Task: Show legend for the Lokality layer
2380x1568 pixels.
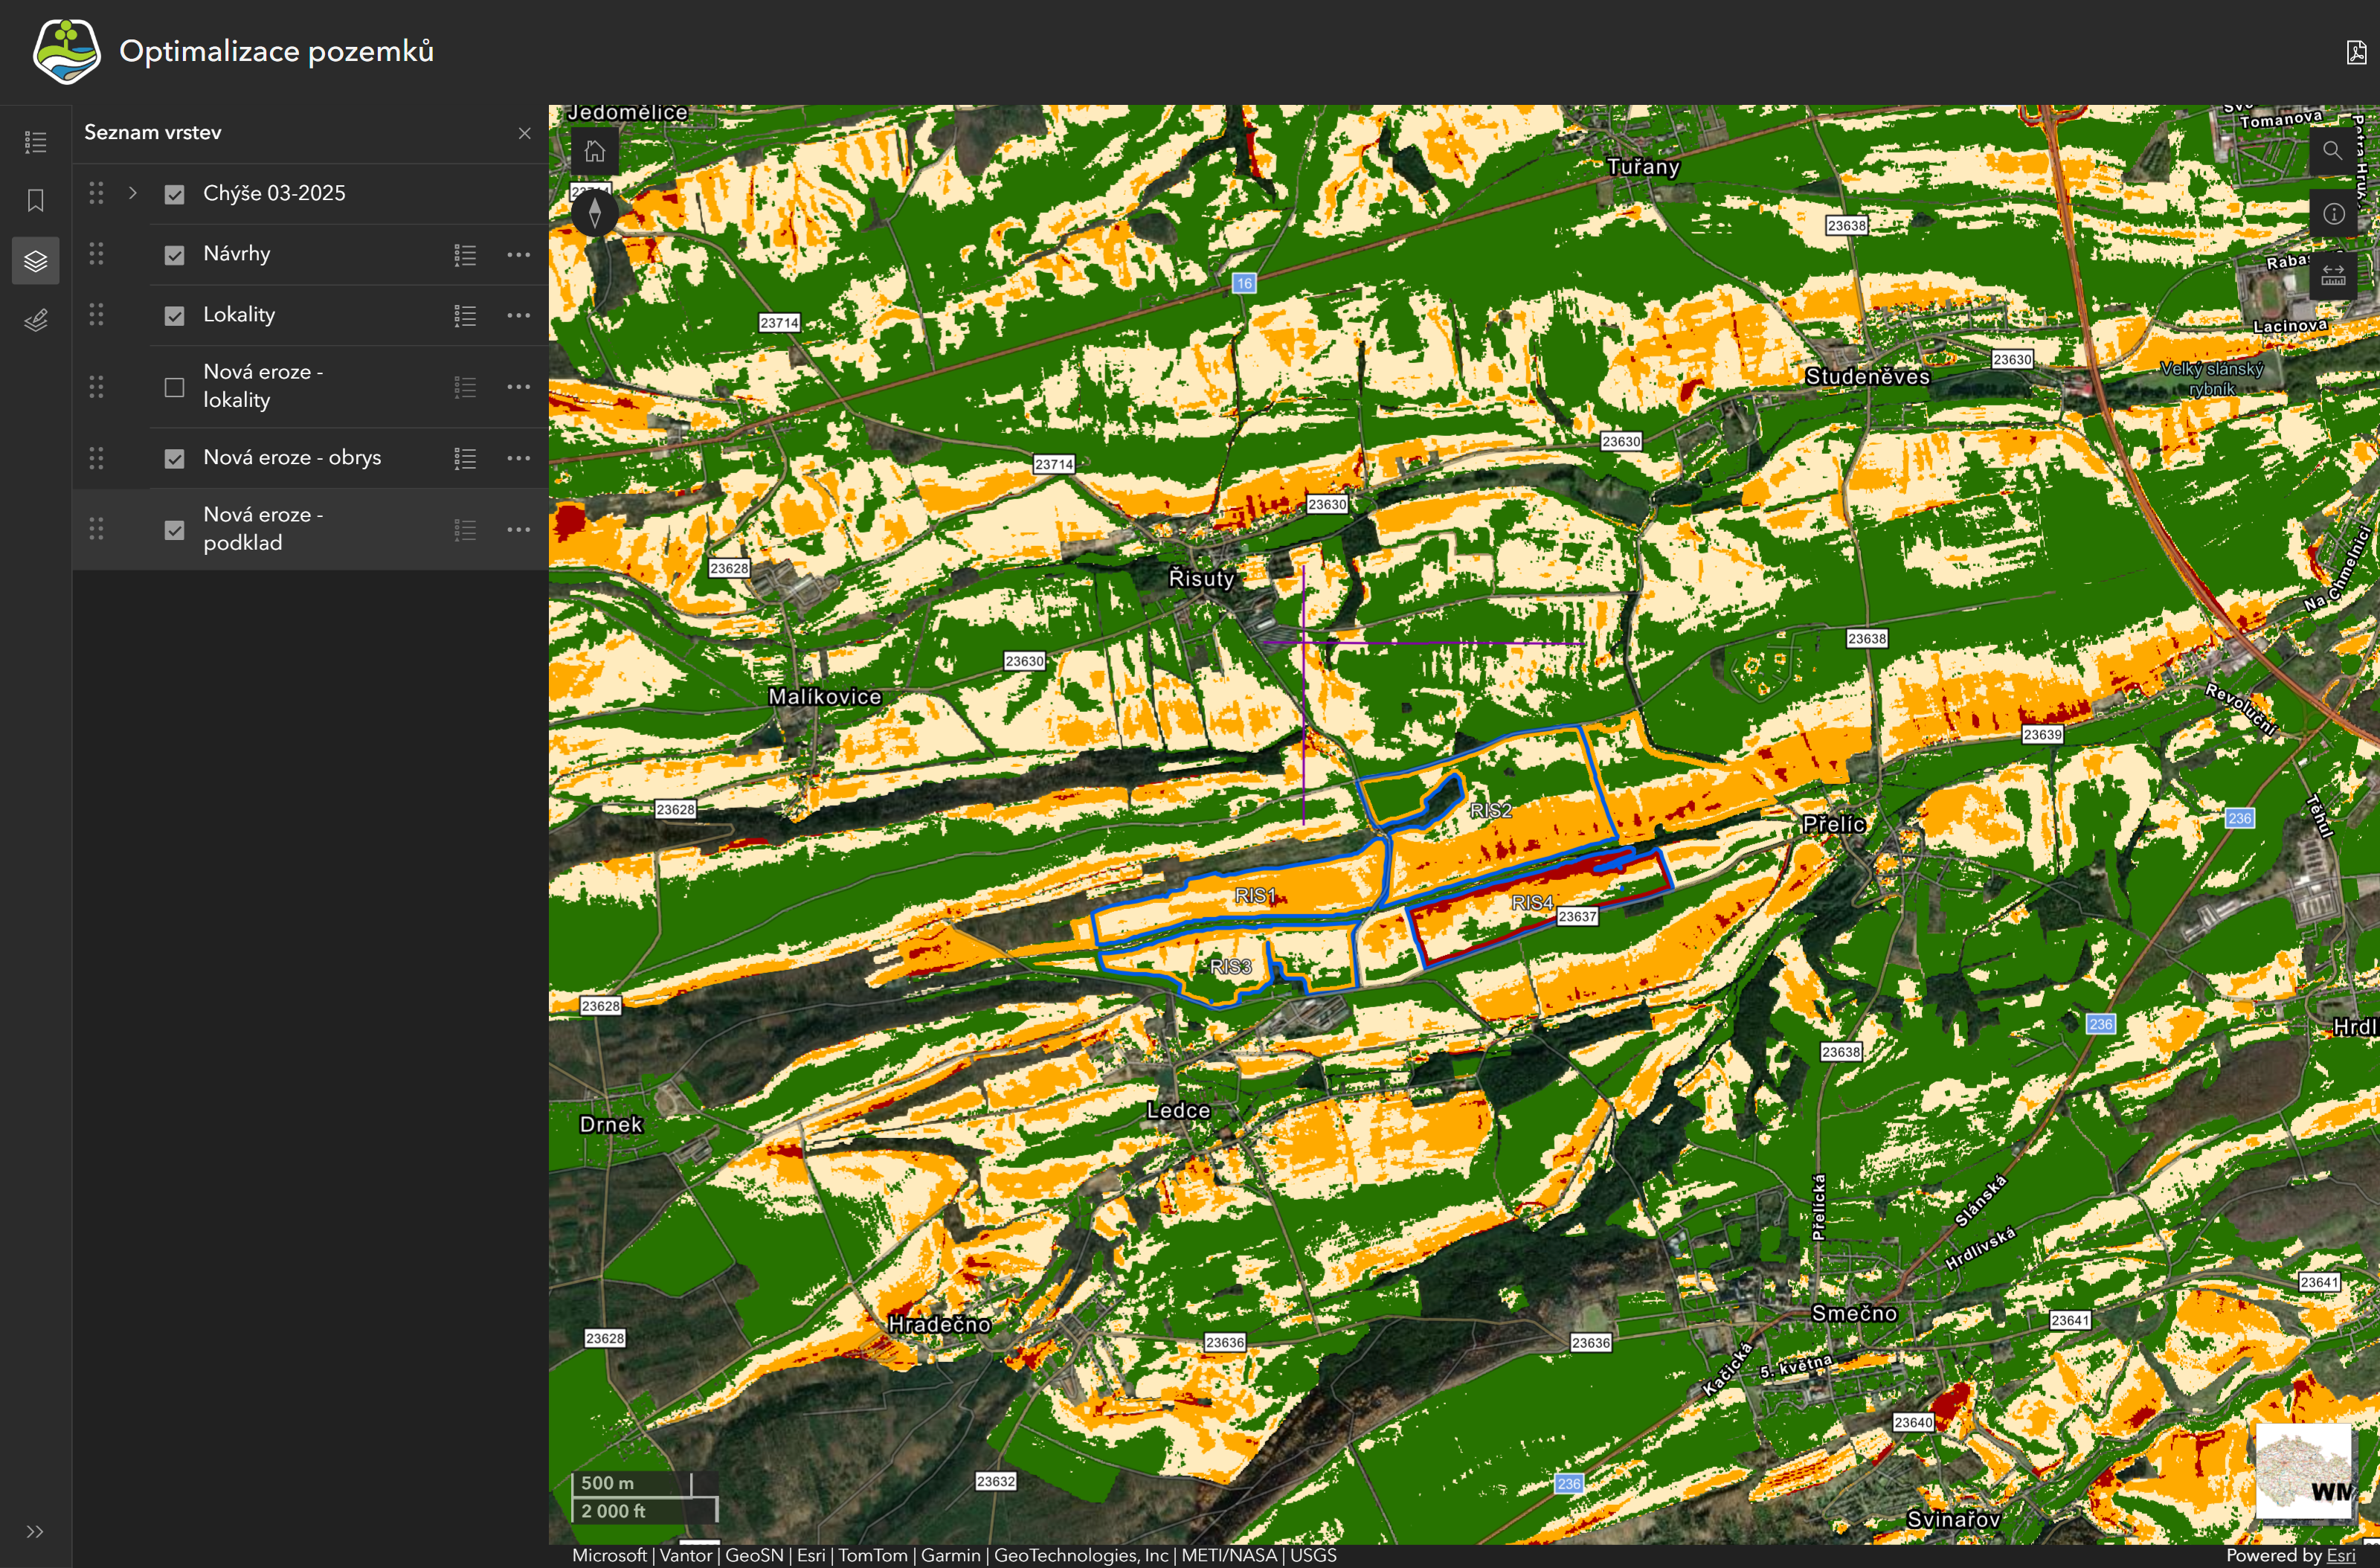Action: (465, 316)
